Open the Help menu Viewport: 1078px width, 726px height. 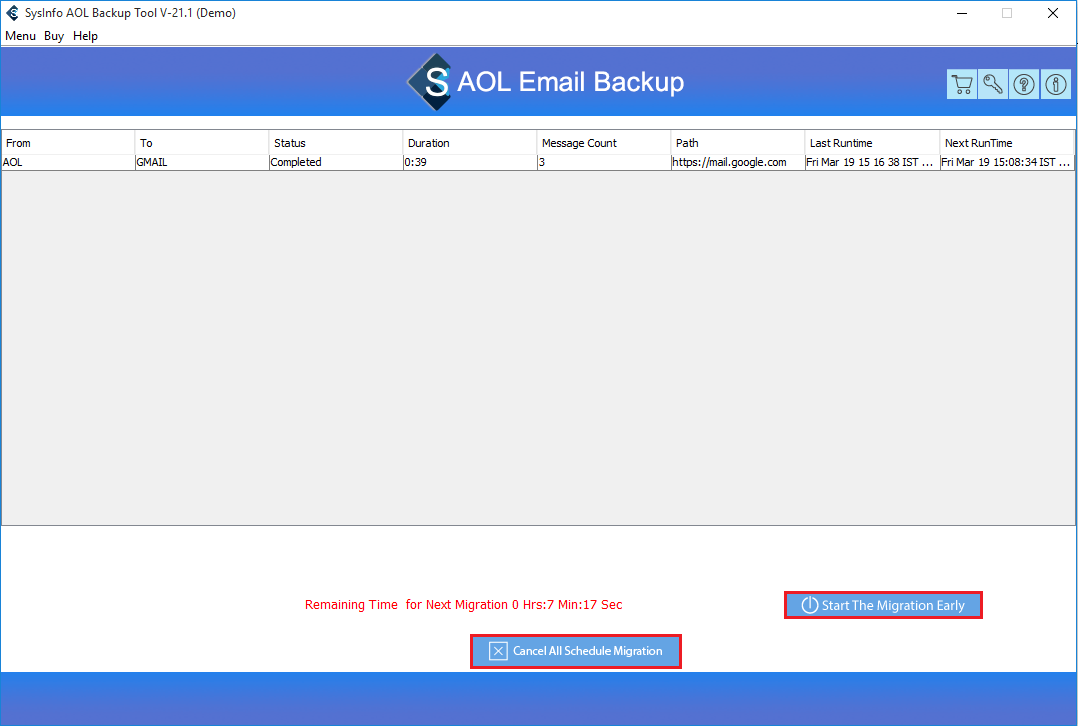pos(85,36)
